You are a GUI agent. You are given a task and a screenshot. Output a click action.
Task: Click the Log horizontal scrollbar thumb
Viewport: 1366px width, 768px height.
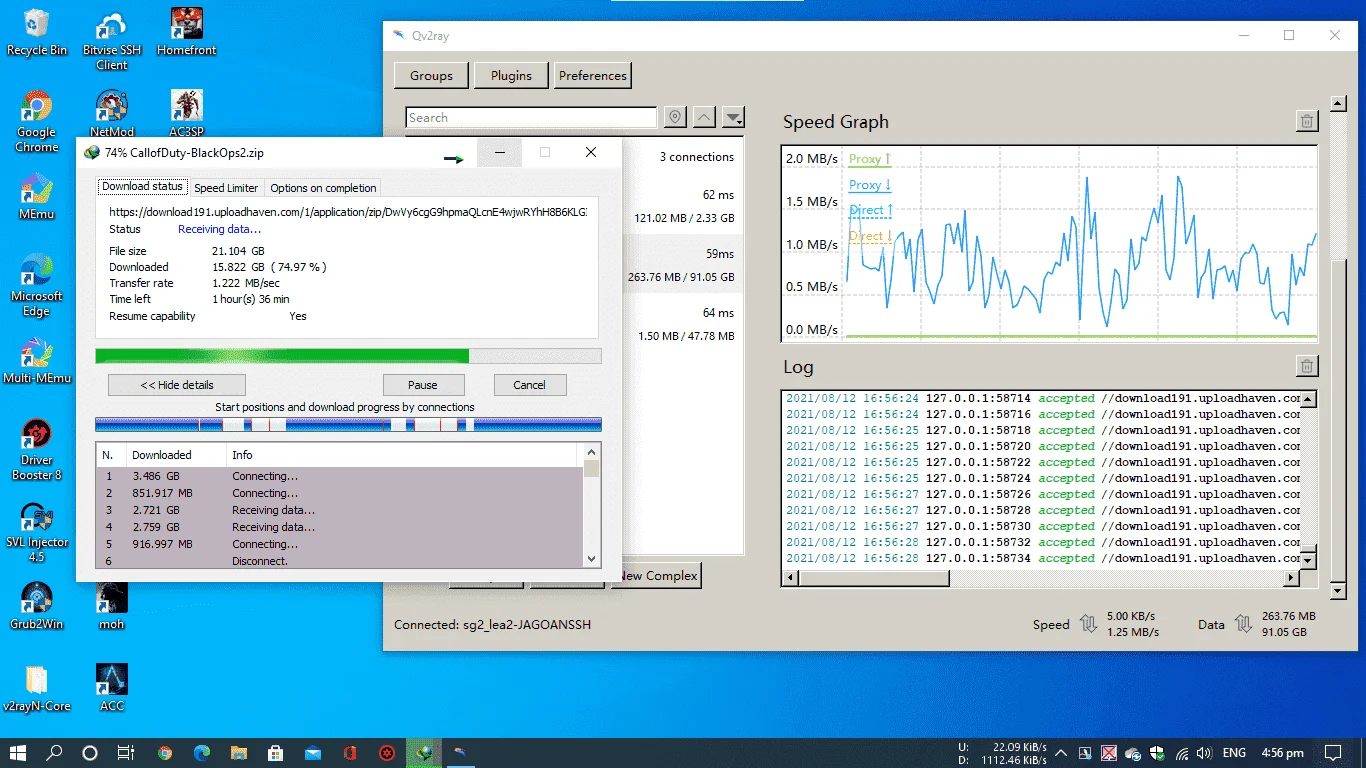point(875,578)
